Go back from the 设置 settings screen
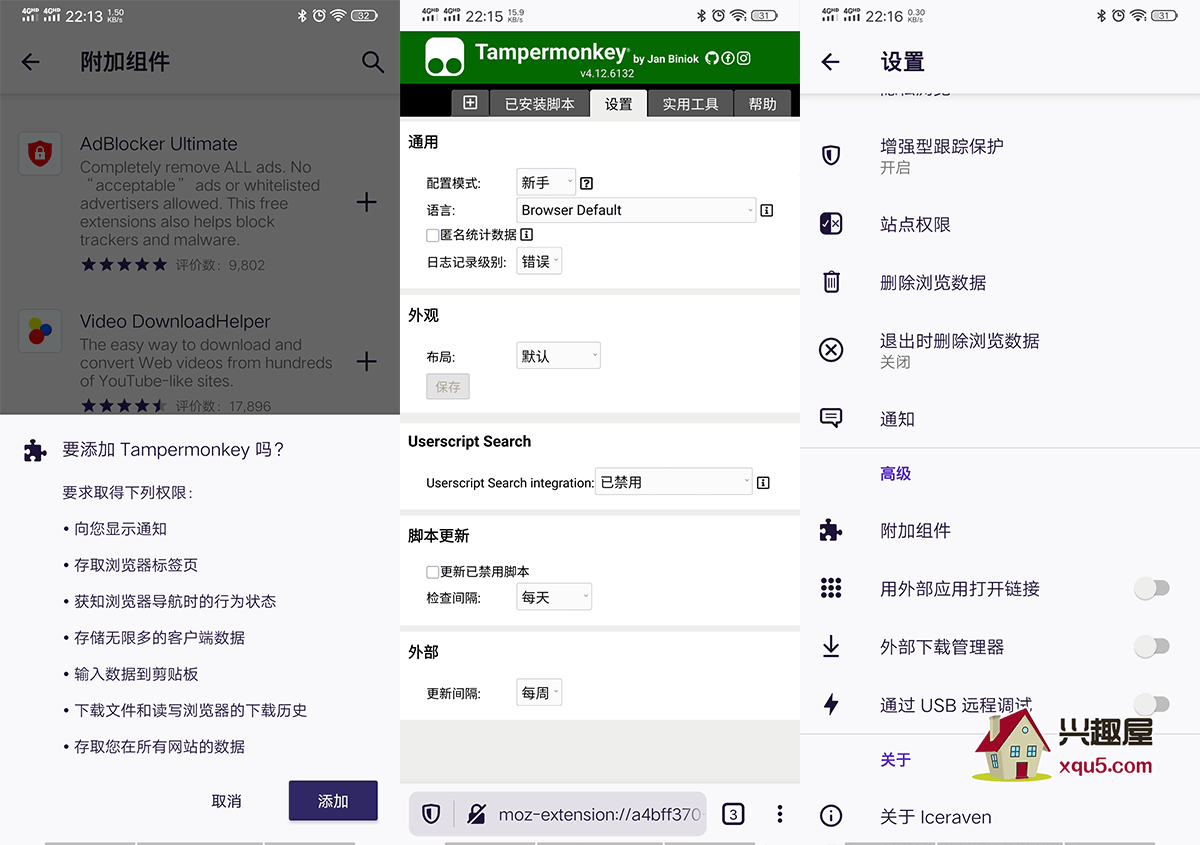The height and width of the screenshot is (845, 1200). (x=830, y=62)
